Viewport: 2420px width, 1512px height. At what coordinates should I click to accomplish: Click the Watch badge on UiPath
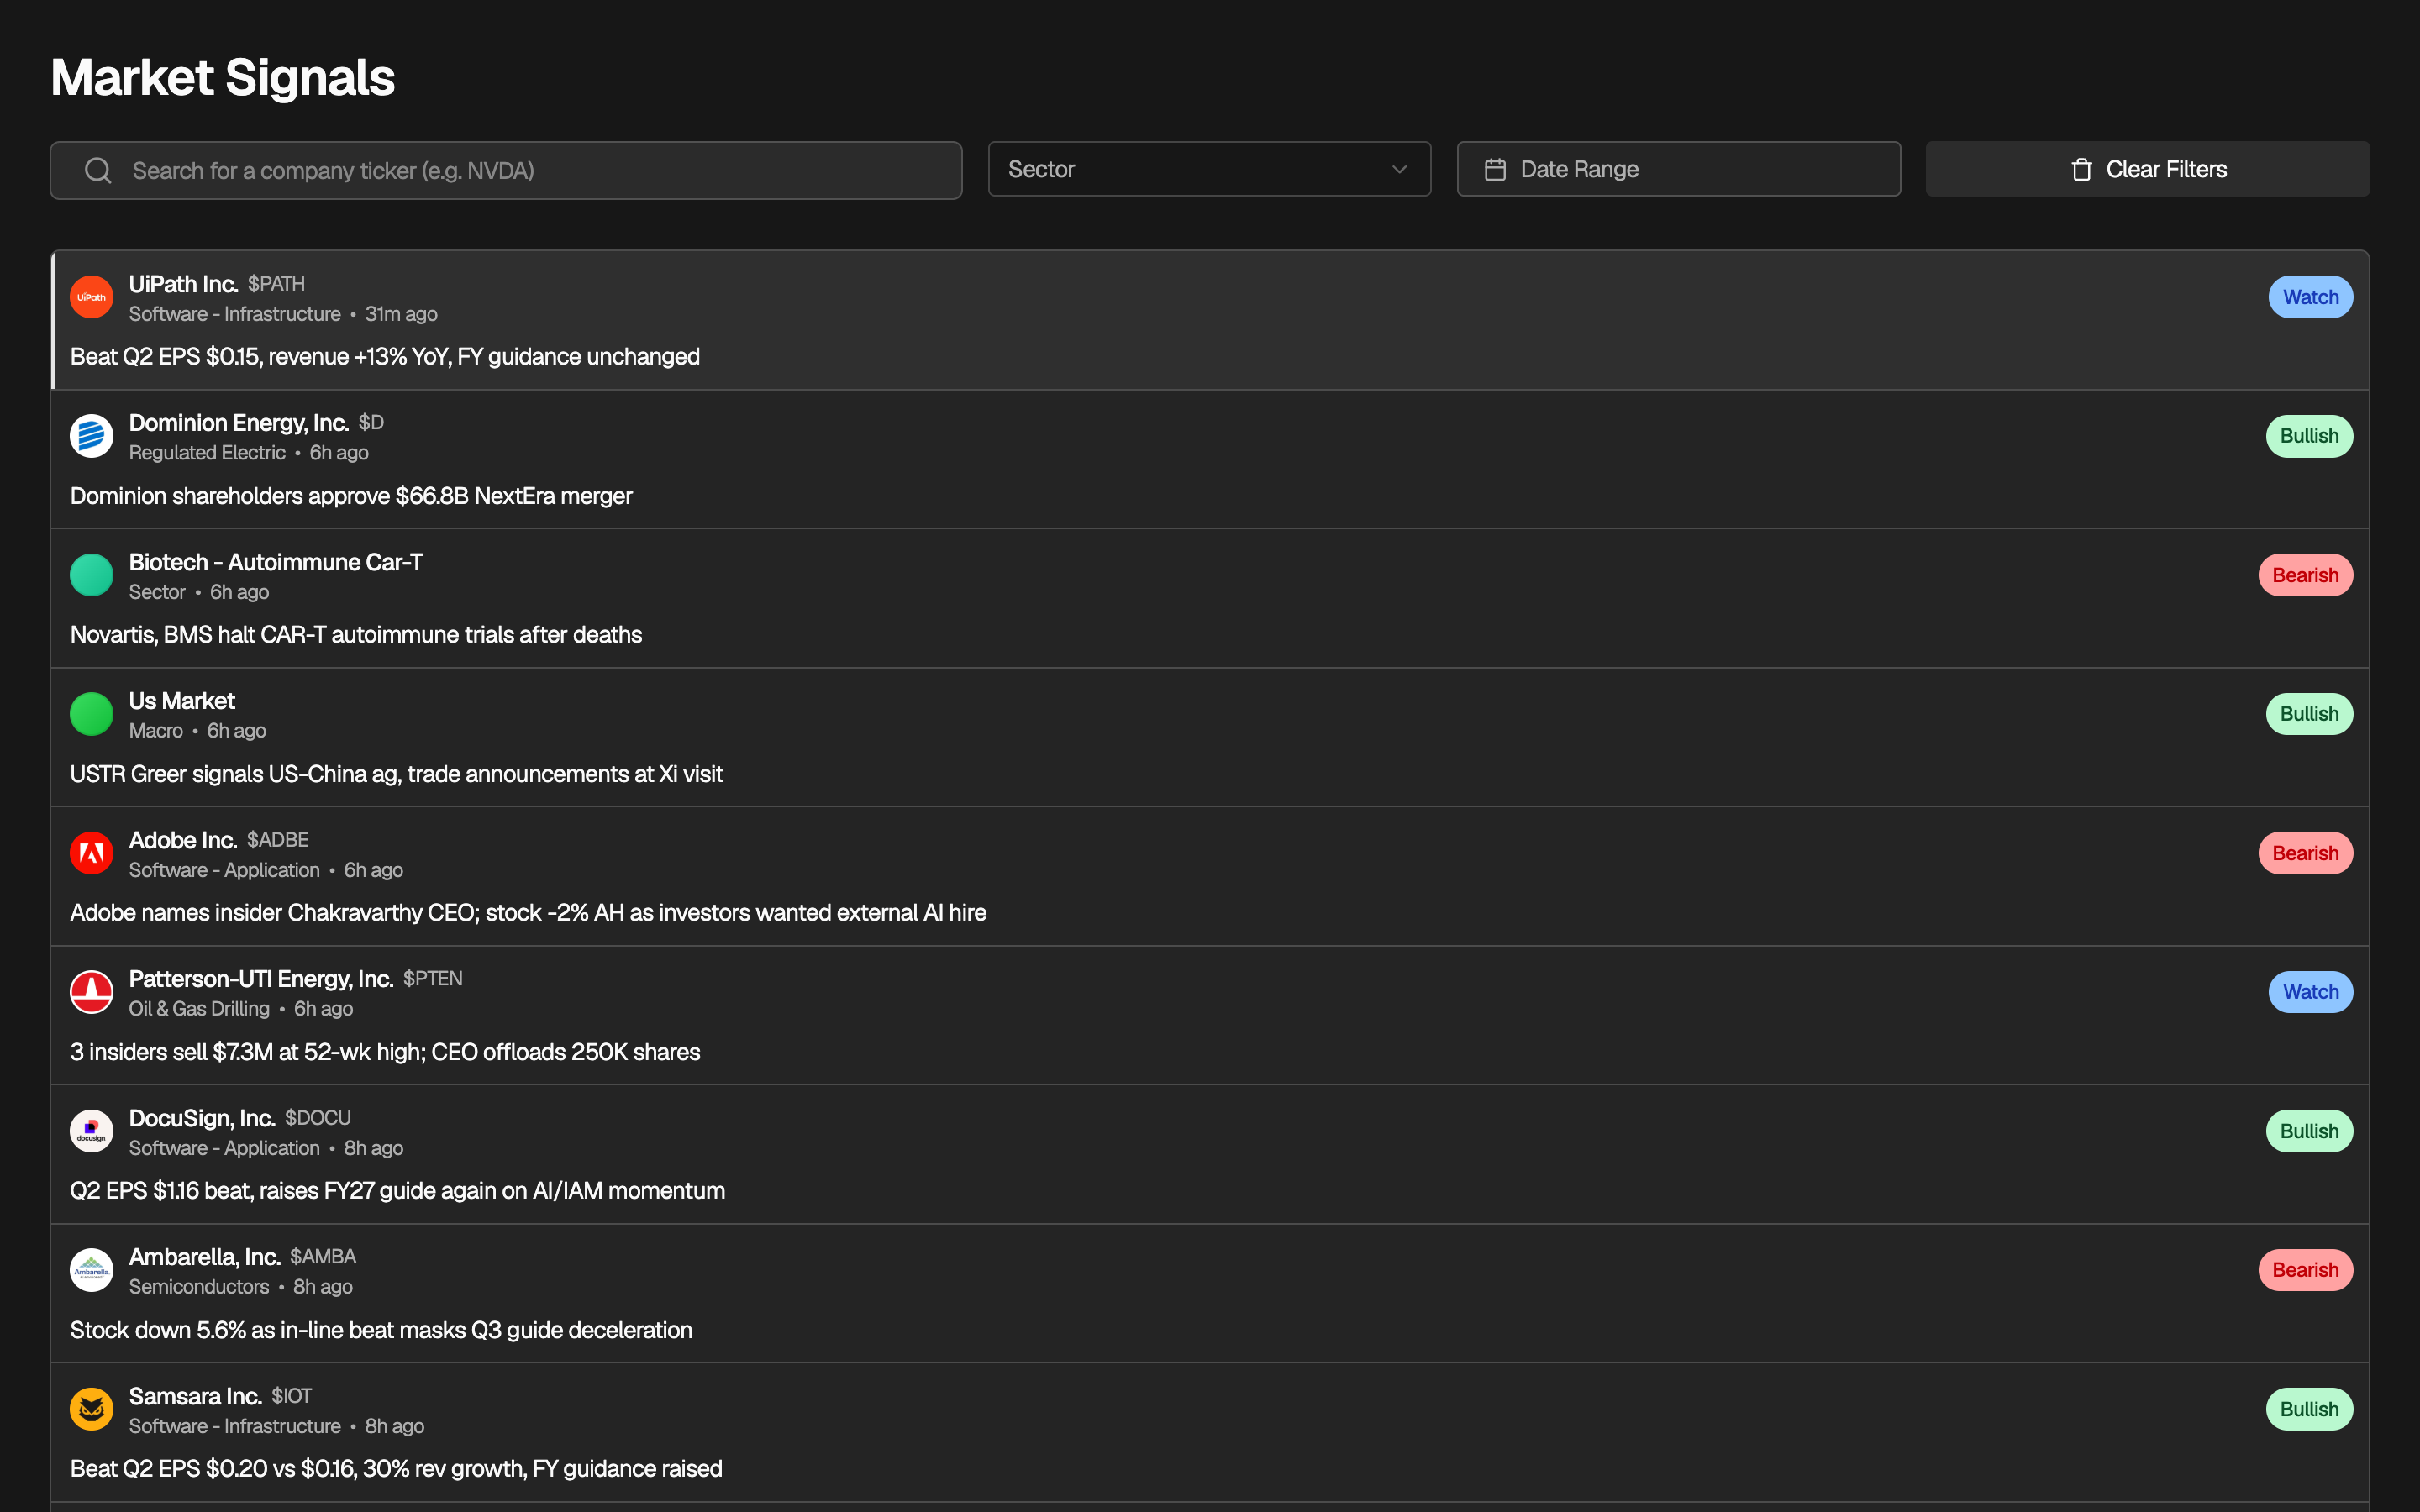2310,297
